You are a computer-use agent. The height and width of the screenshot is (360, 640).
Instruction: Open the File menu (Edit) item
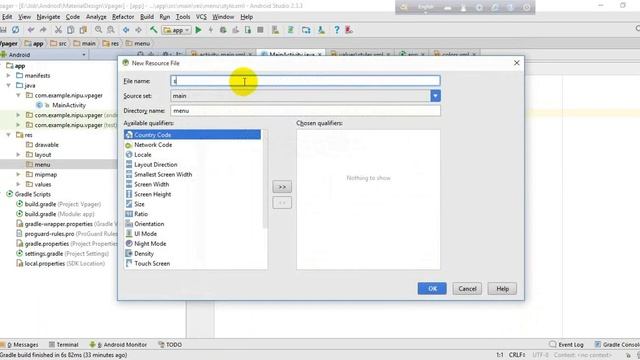[x=7, y=17]
